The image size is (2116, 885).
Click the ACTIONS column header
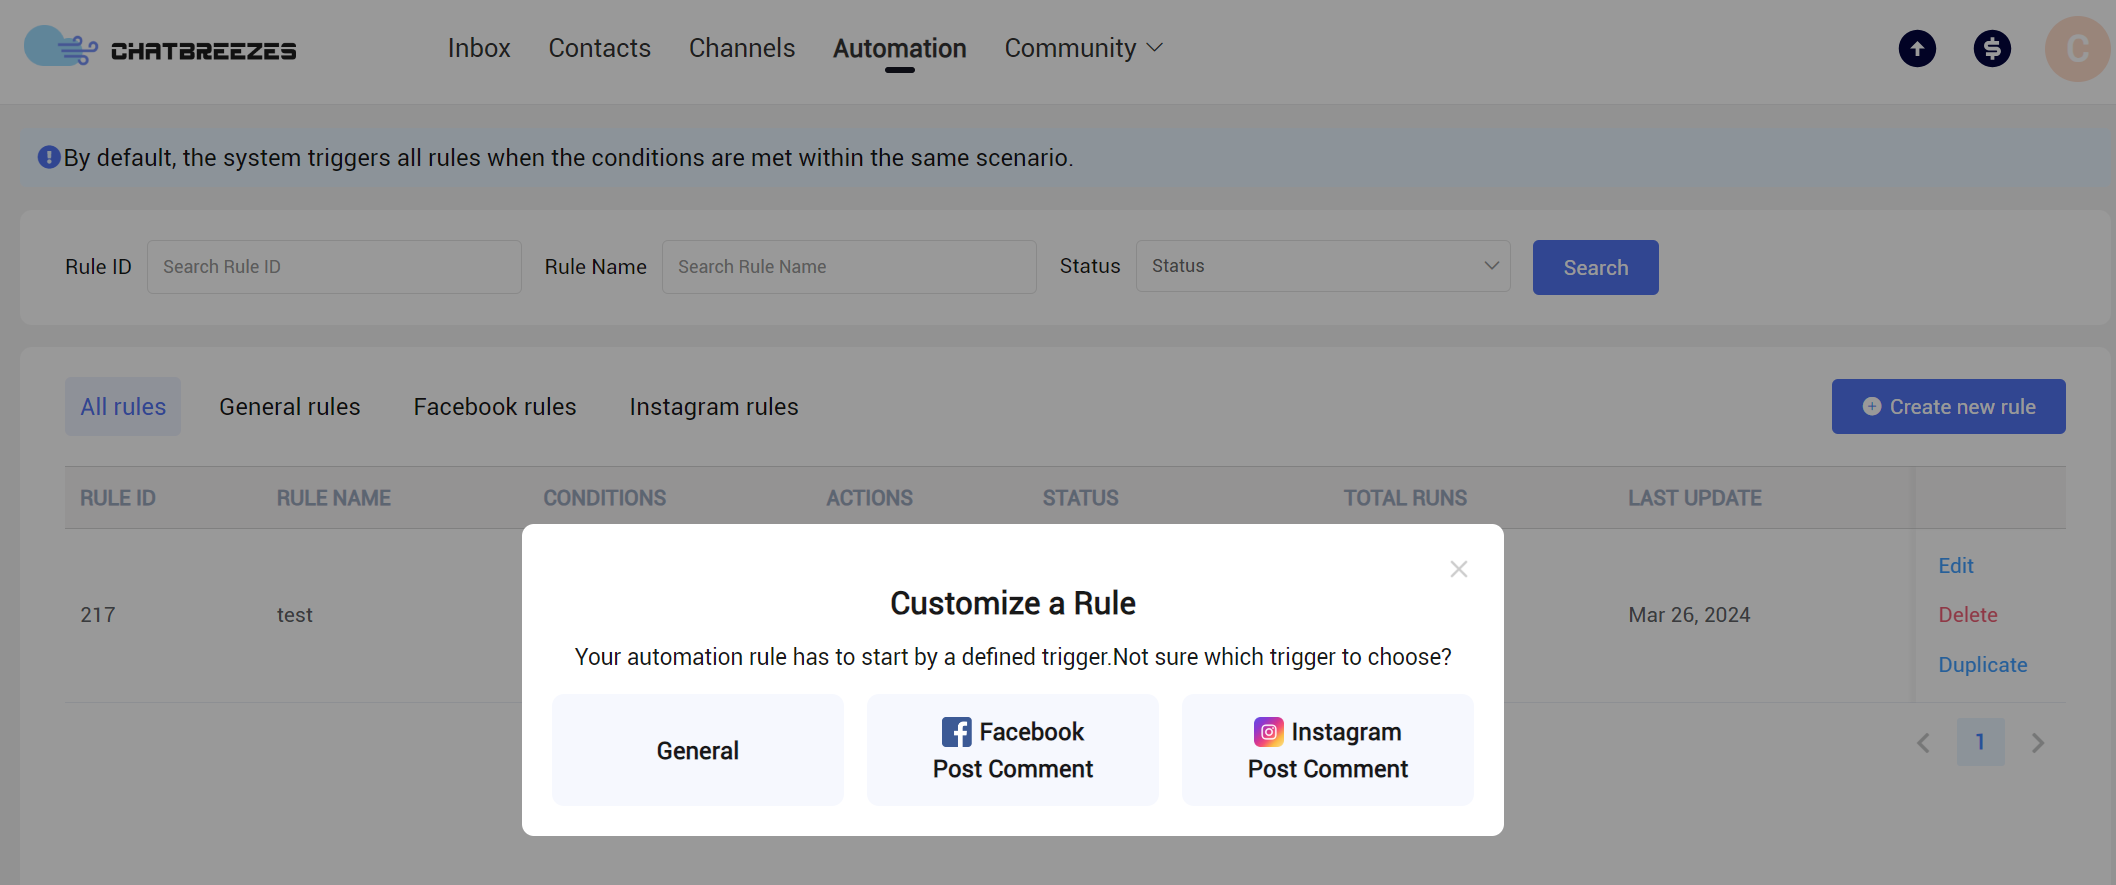869,497
